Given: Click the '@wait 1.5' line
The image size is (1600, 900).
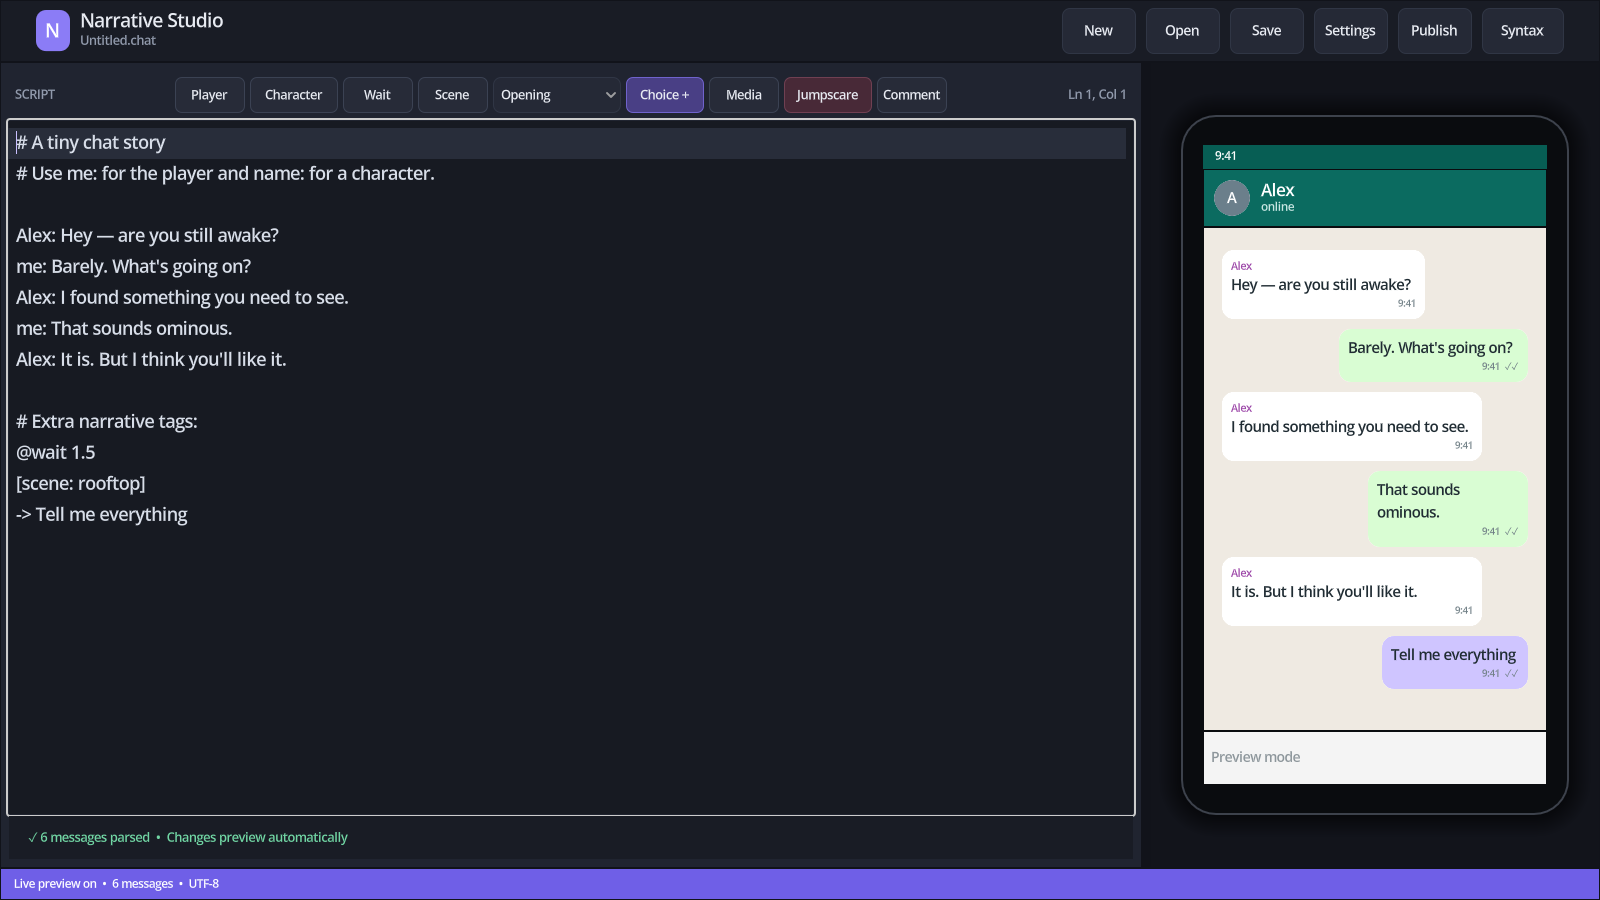Looking at the screenshot, I should [56, 453].
